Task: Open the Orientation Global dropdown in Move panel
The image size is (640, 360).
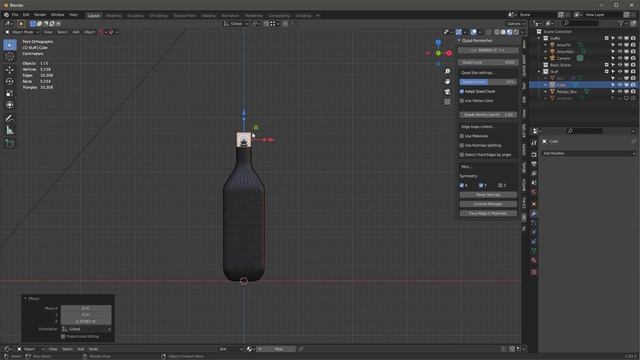Action: pos(86,329)
